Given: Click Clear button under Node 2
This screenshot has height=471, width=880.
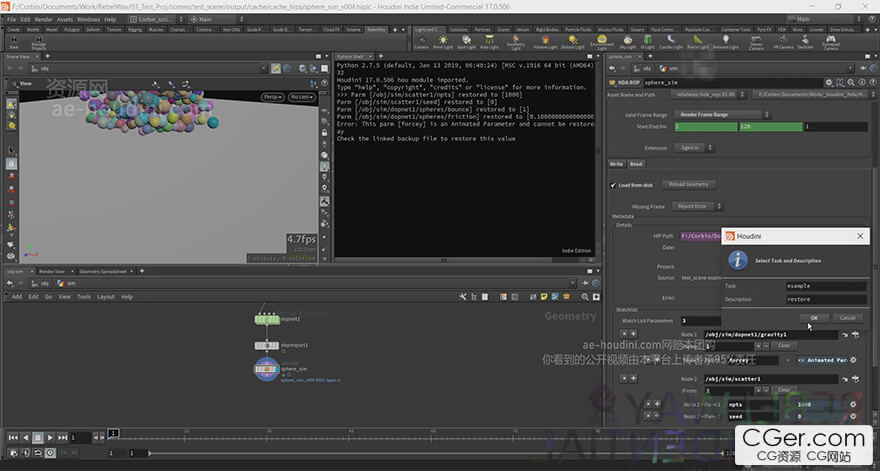Looking at the screenshot, I should pyautogui.click(x=784, y=390).
